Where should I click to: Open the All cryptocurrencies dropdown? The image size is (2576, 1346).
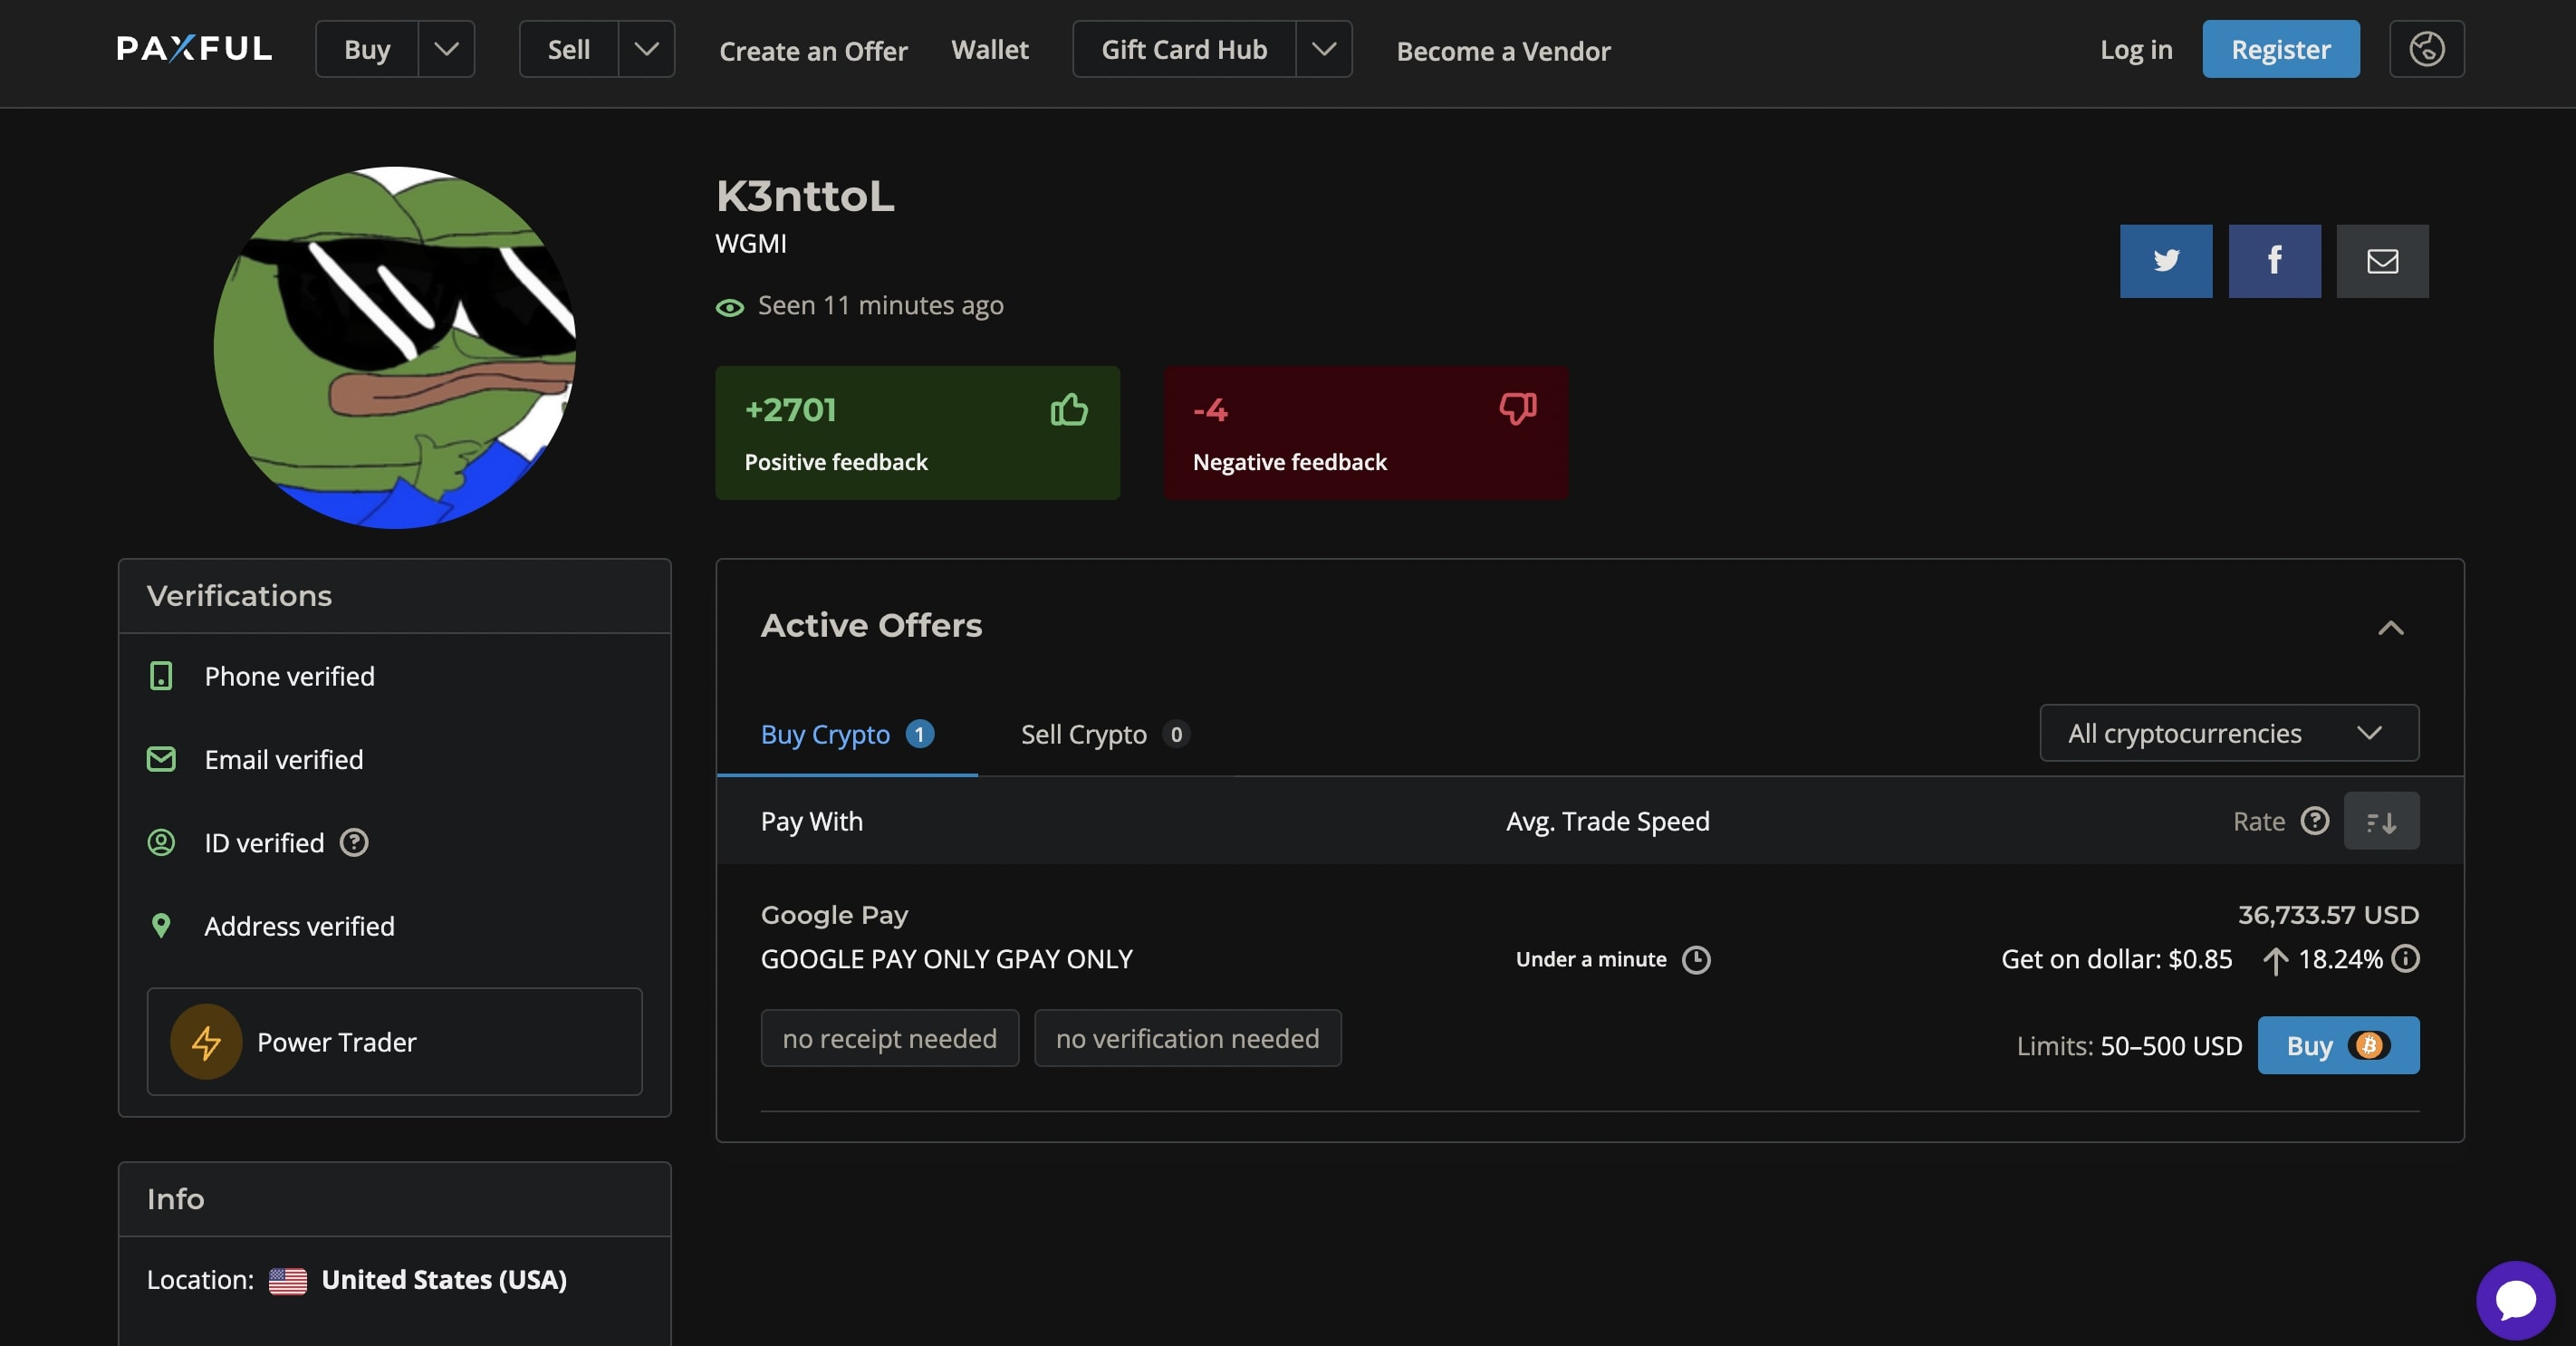(x=2229, y=733)
